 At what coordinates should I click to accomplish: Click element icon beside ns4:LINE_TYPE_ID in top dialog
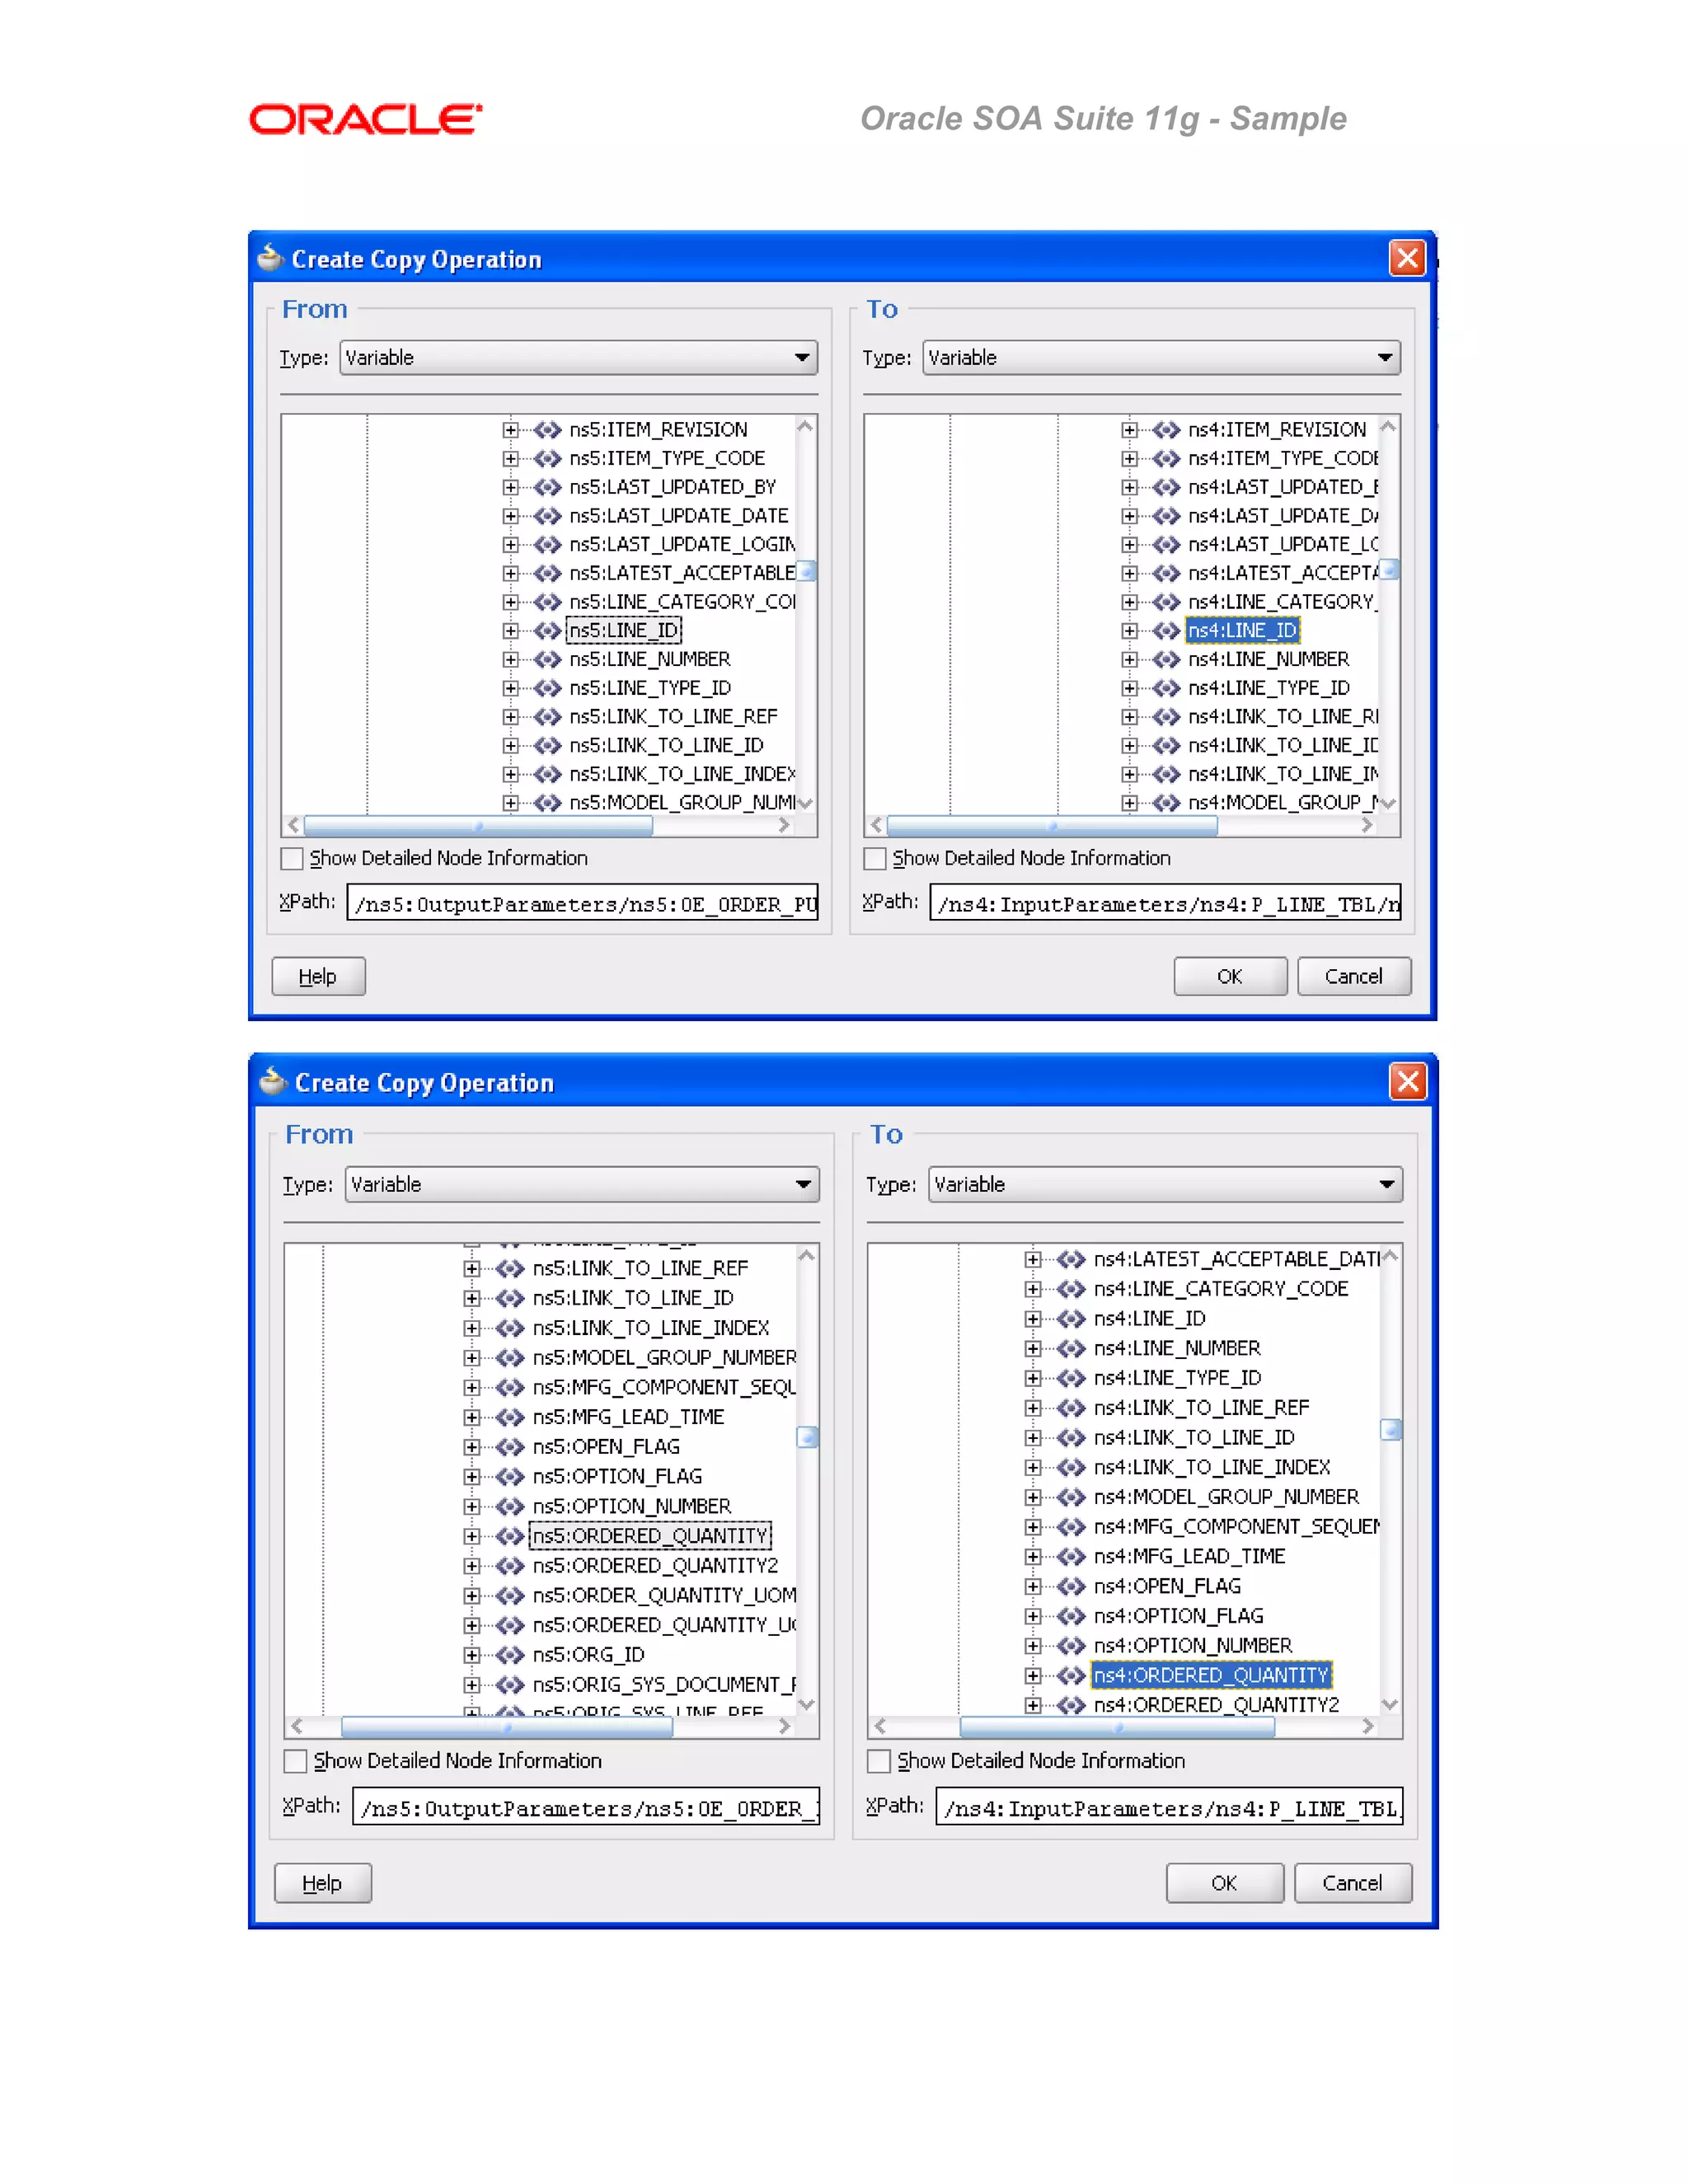(x=1166, y=689)
